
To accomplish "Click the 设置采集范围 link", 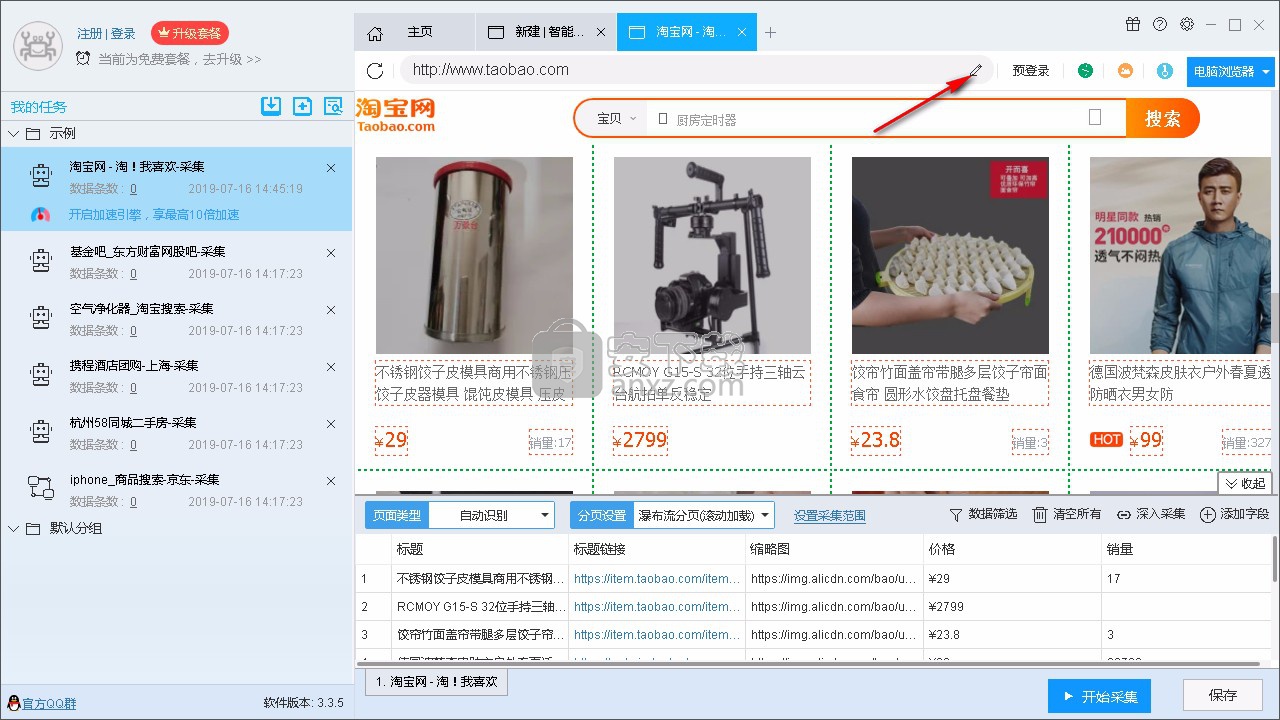I will coord(830,516).
